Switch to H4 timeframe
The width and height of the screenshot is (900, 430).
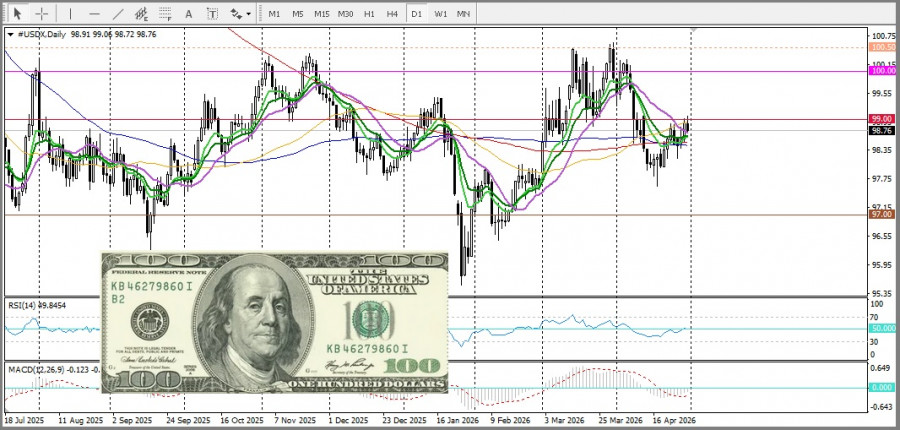click(393, 13)
